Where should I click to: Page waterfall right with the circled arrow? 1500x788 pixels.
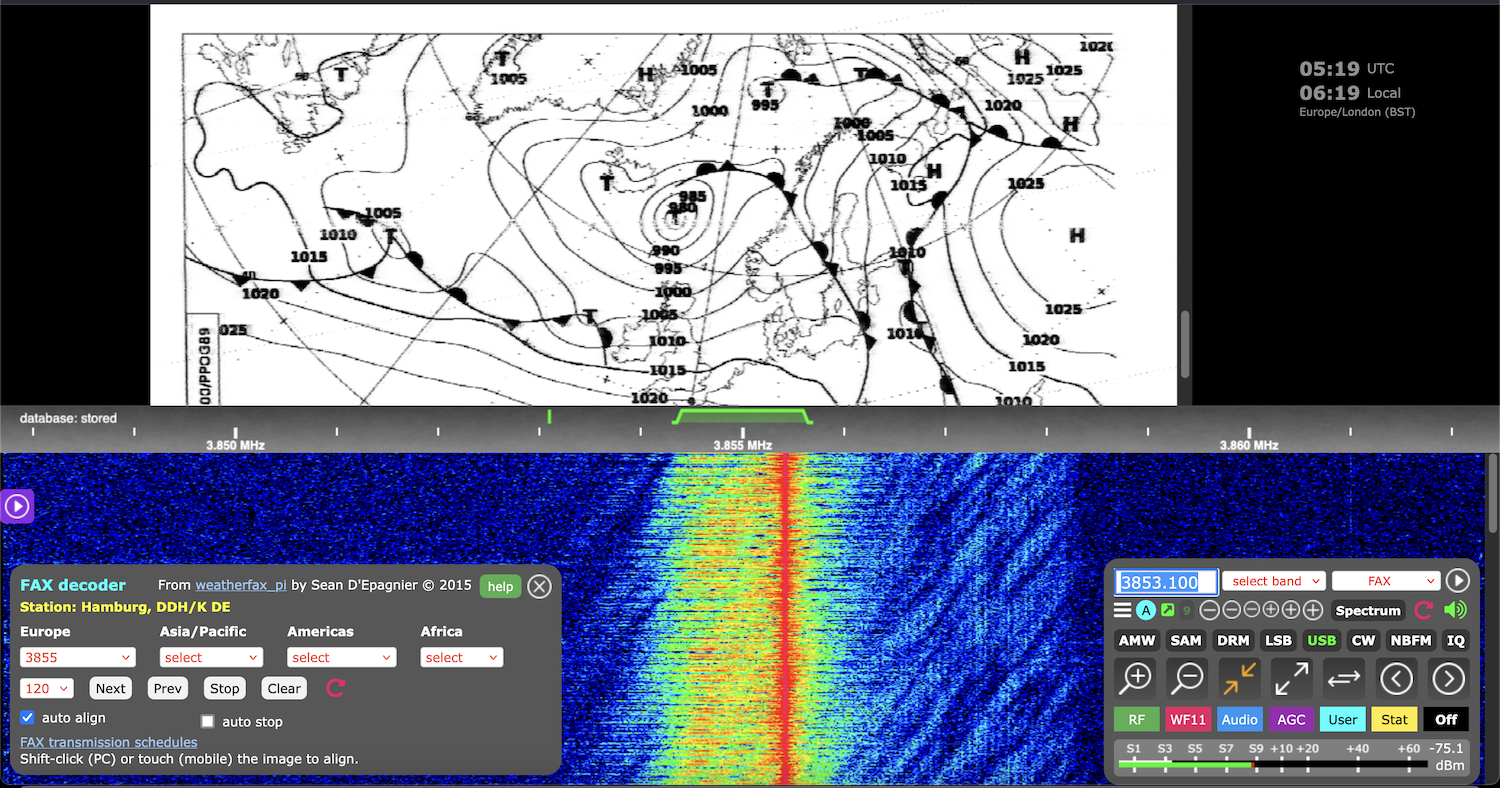click(1448, 679)
